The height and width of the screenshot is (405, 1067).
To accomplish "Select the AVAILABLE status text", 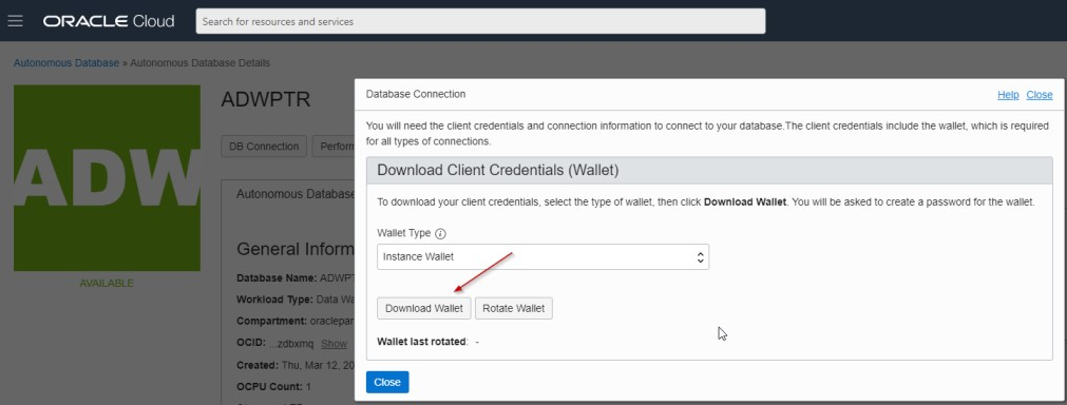I will click(x=107, y=283).
